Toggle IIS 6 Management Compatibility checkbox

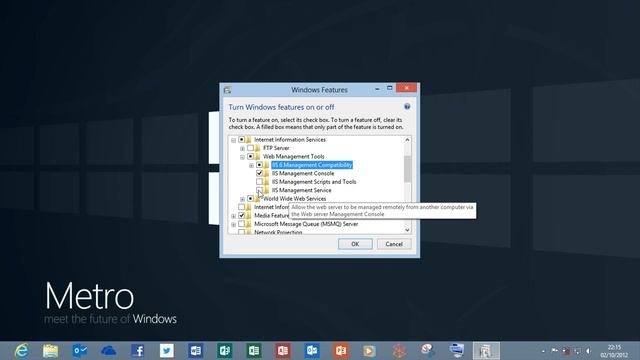pos(259,165)
